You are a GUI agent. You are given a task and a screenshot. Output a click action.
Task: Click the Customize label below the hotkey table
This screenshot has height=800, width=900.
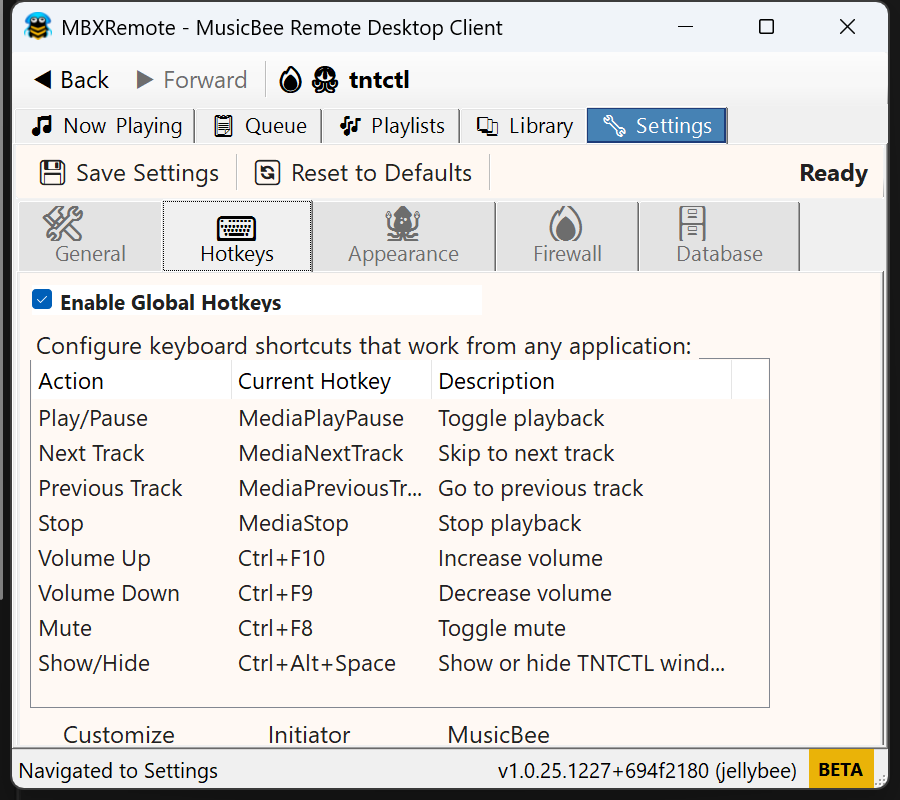[118, 735]
